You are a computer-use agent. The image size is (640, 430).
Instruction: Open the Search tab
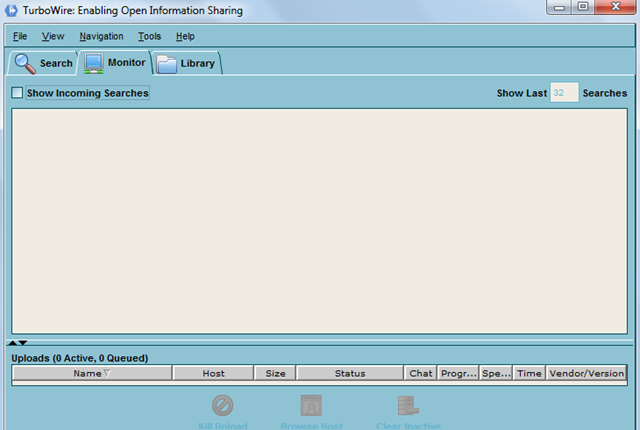[42, 63]
